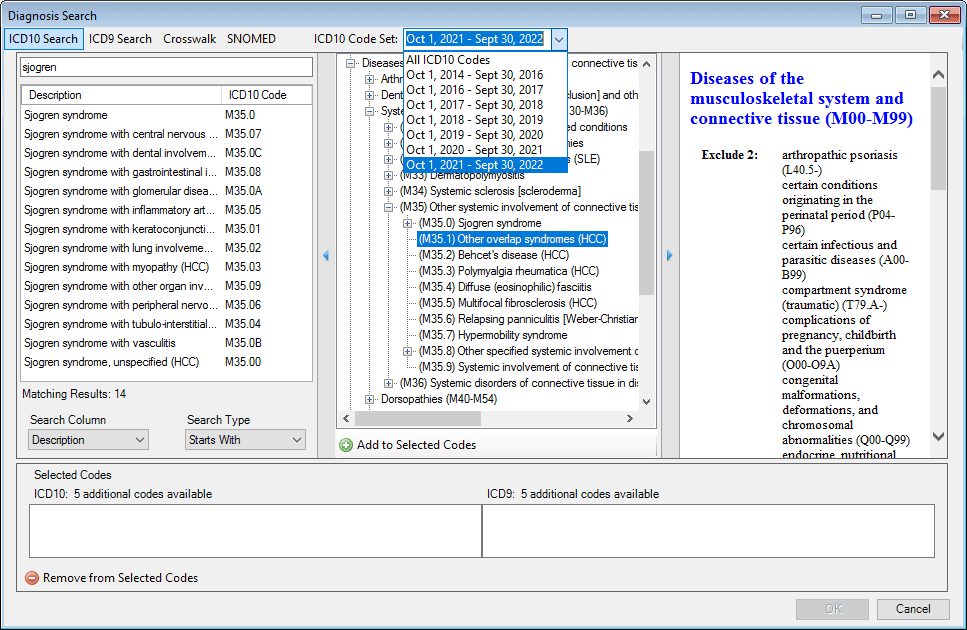Viewport: 967px width, 630px height.
Task: Switch to the ICD9 Search tab
Action: (x=120, y=39)
